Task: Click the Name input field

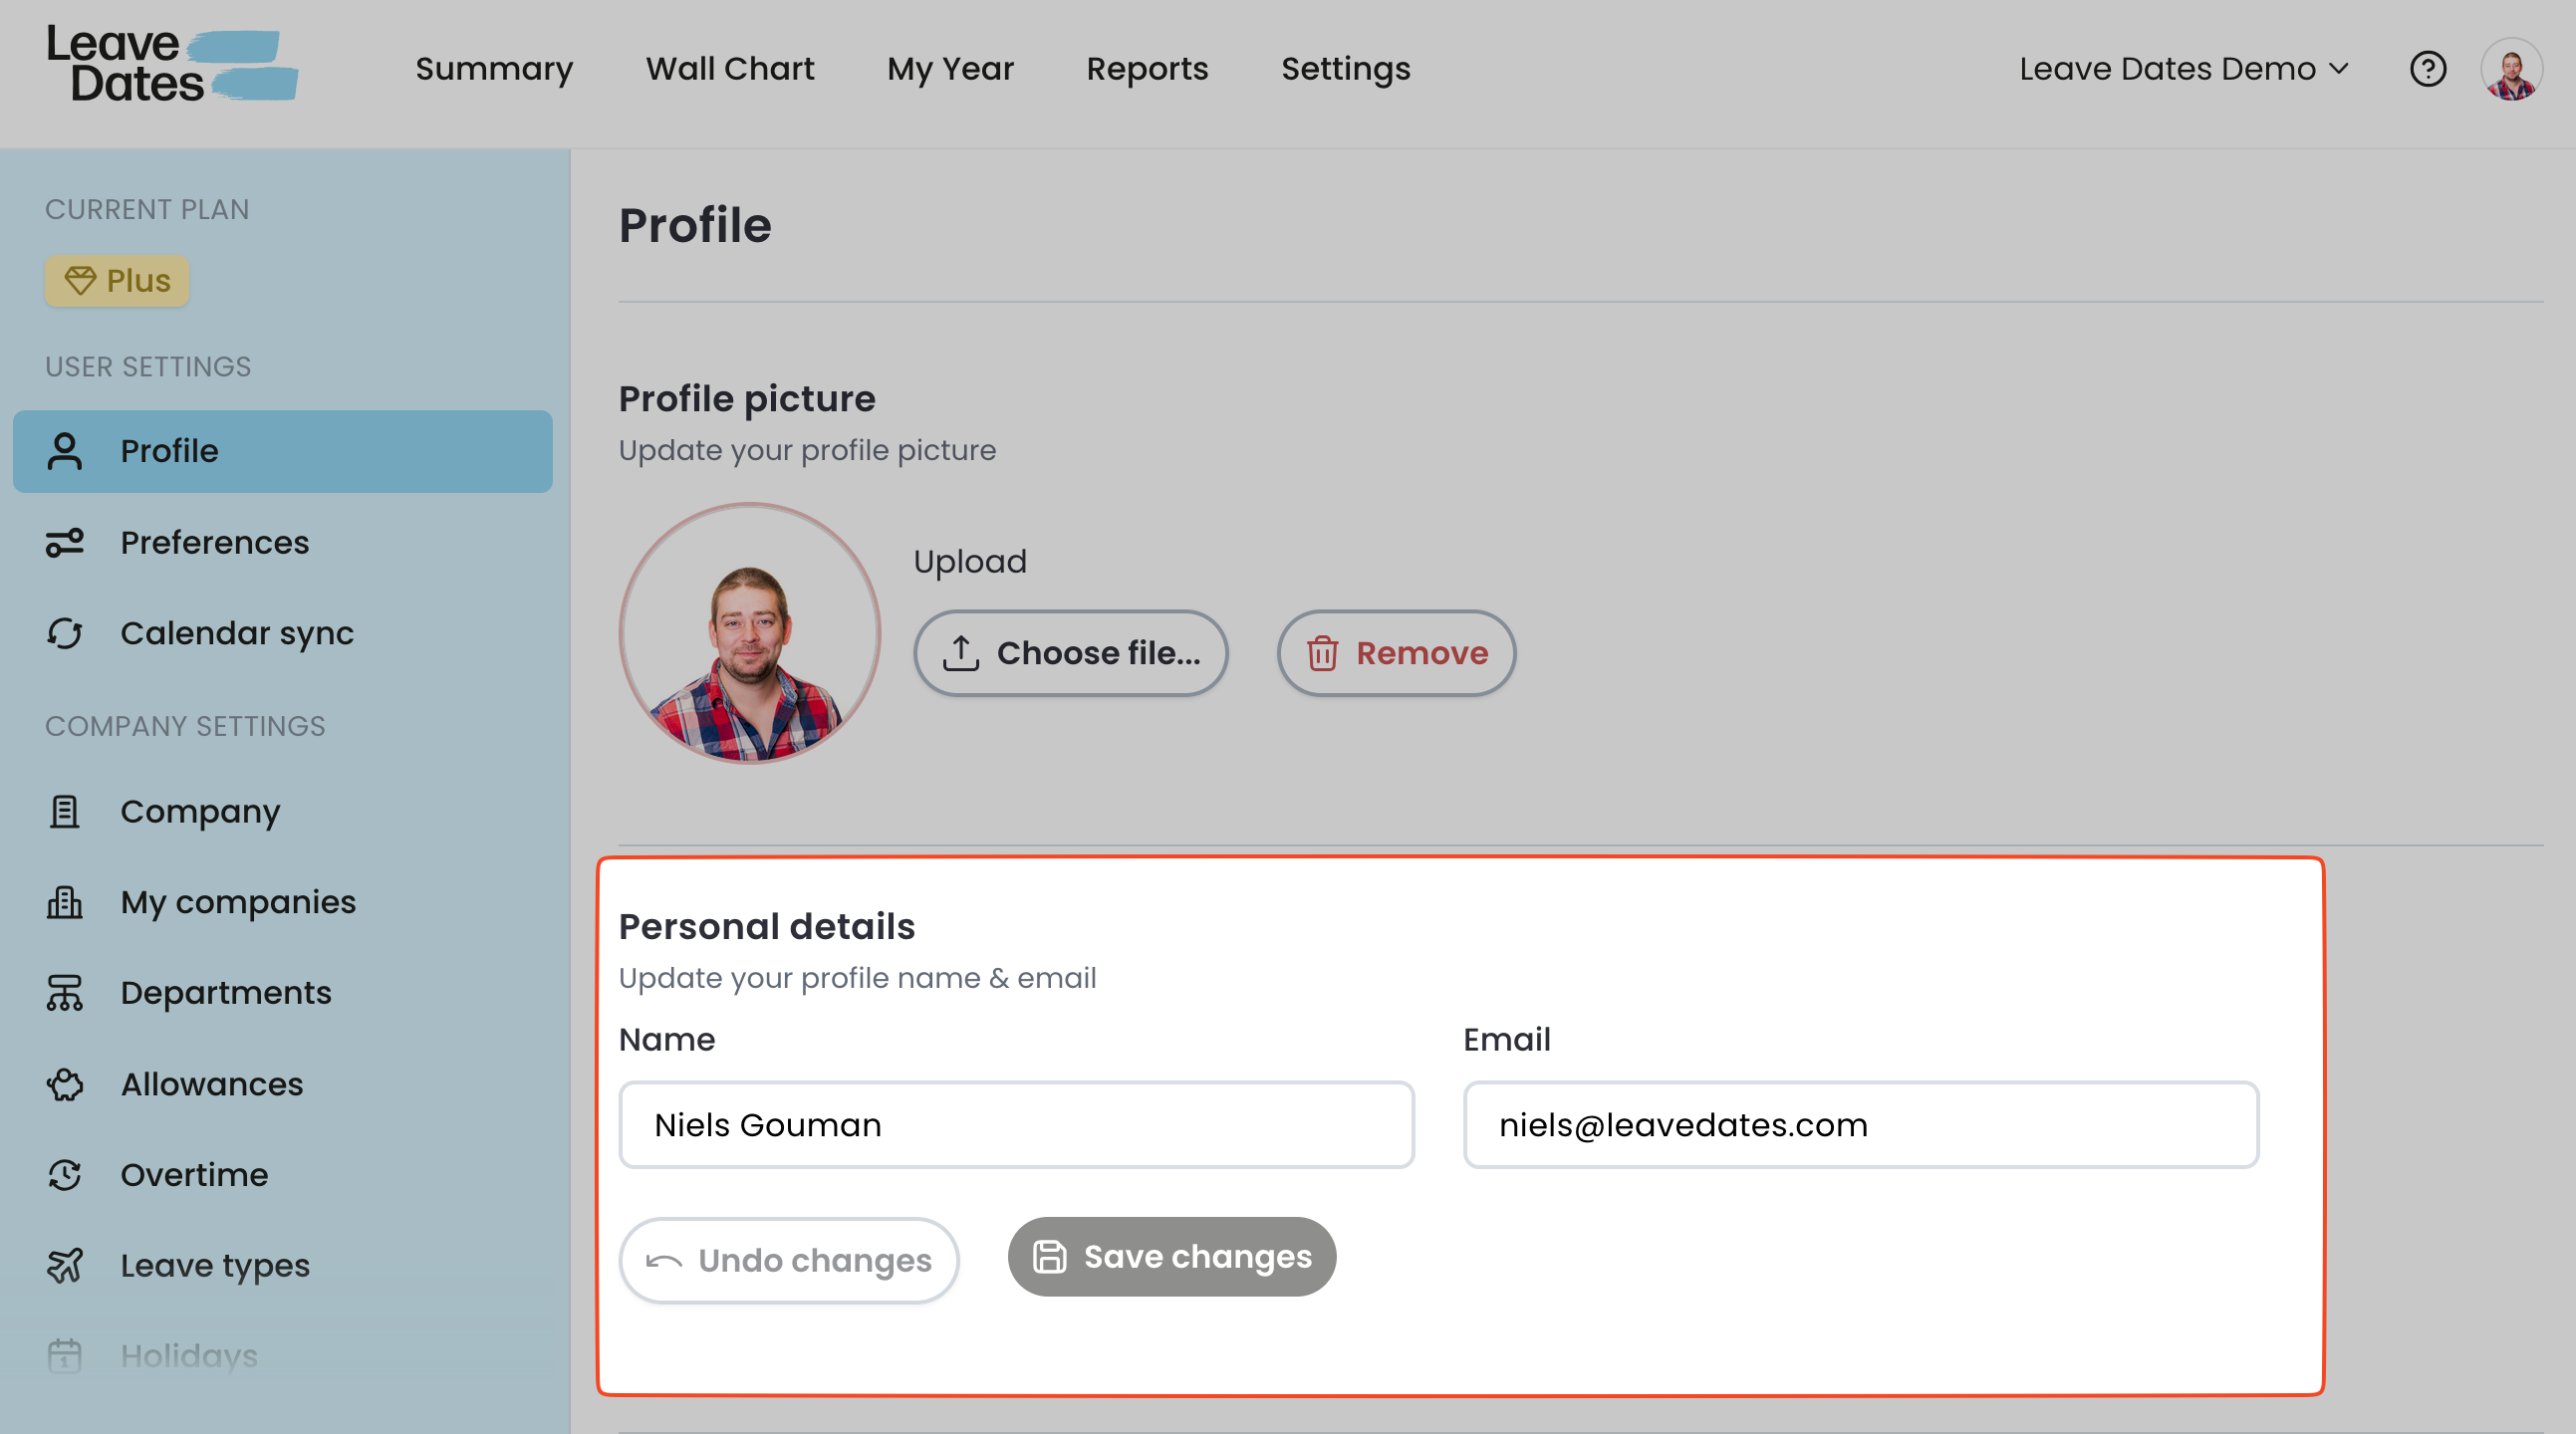Action: point(1016,1125)
